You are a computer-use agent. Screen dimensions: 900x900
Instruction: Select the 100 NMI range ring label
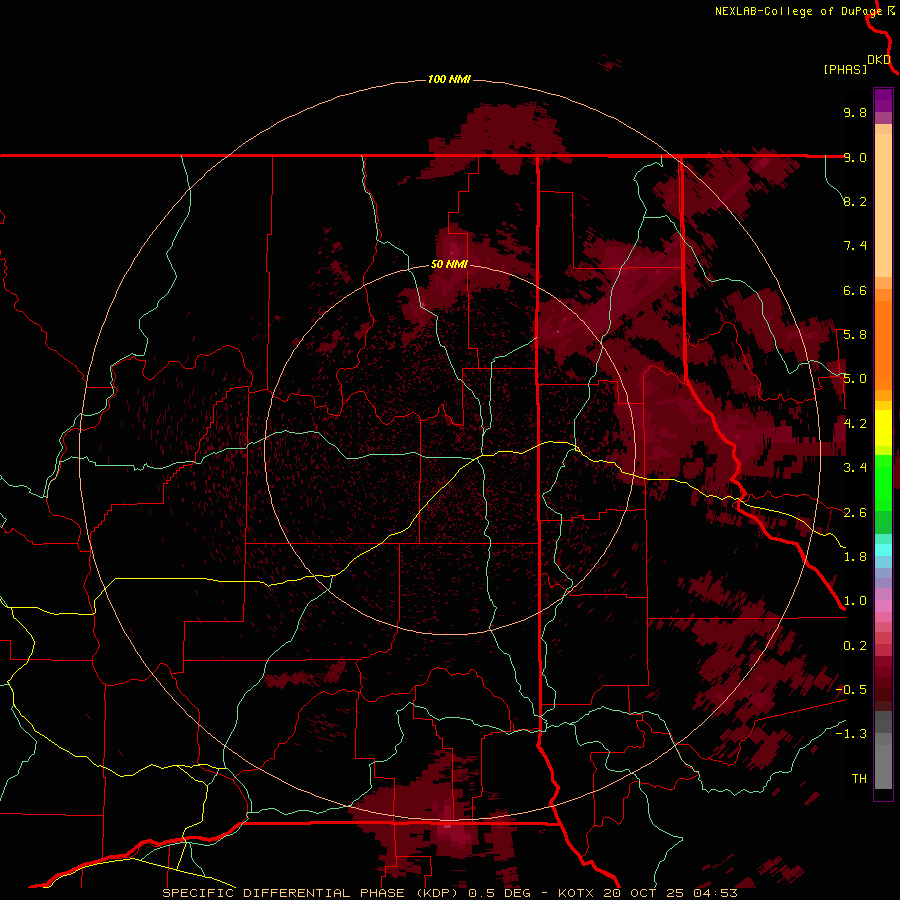pos(449,79)
